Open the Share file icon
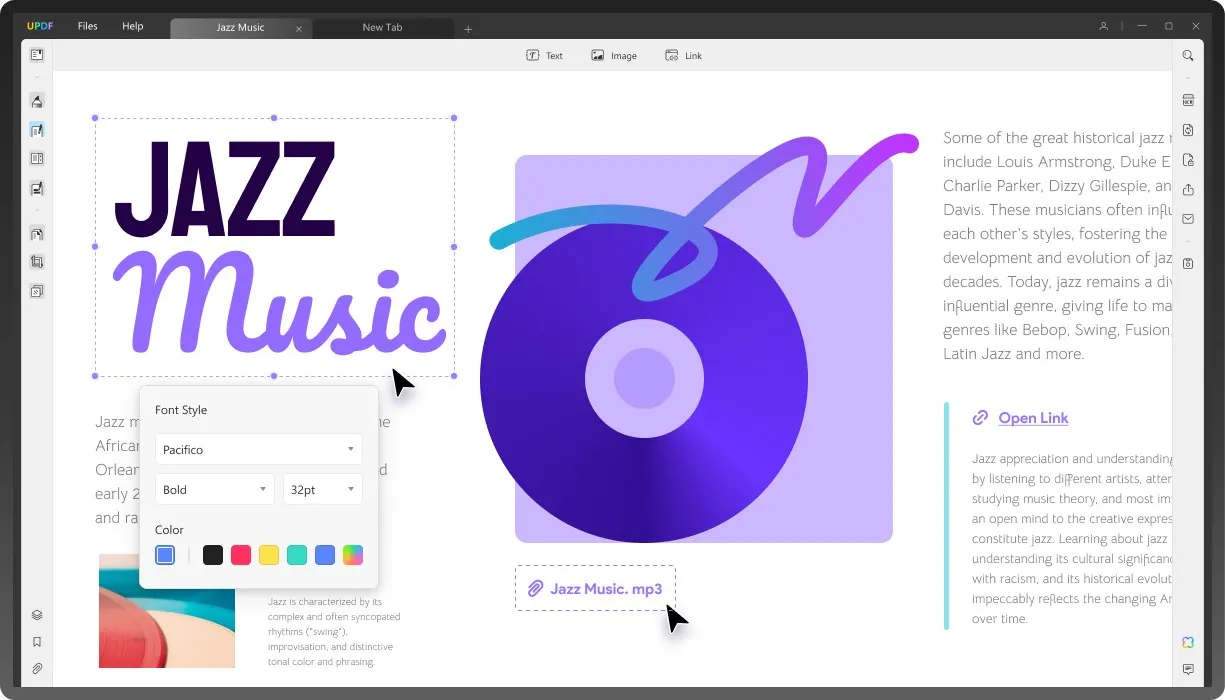The image size is (1225, 700). (x=1188, y=189)
